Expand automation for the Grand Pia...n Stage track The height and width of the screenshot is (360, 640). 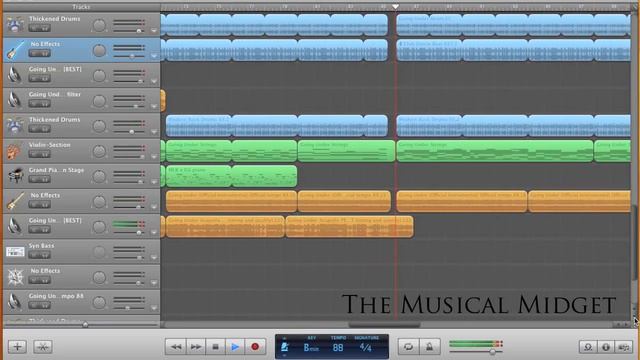pos(154,182)
